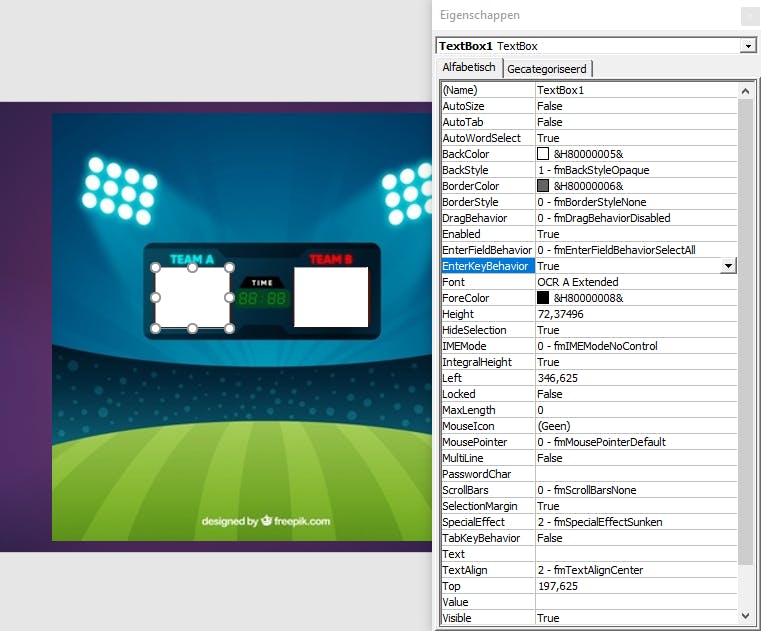Viewport: 761px width, 631px height.
Task: Select the Left property
Action: (x=488, y=379)
